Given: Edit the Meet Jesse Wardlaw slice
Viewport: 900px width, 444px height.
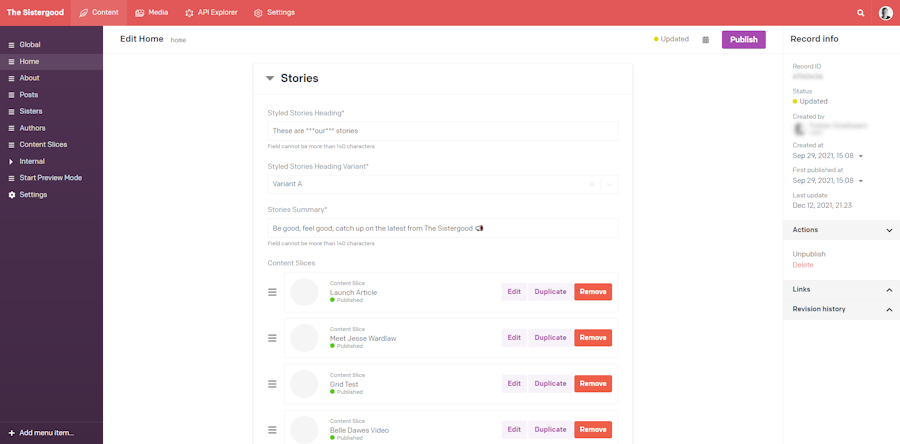Looking at the screenshot, I should 514,338.
